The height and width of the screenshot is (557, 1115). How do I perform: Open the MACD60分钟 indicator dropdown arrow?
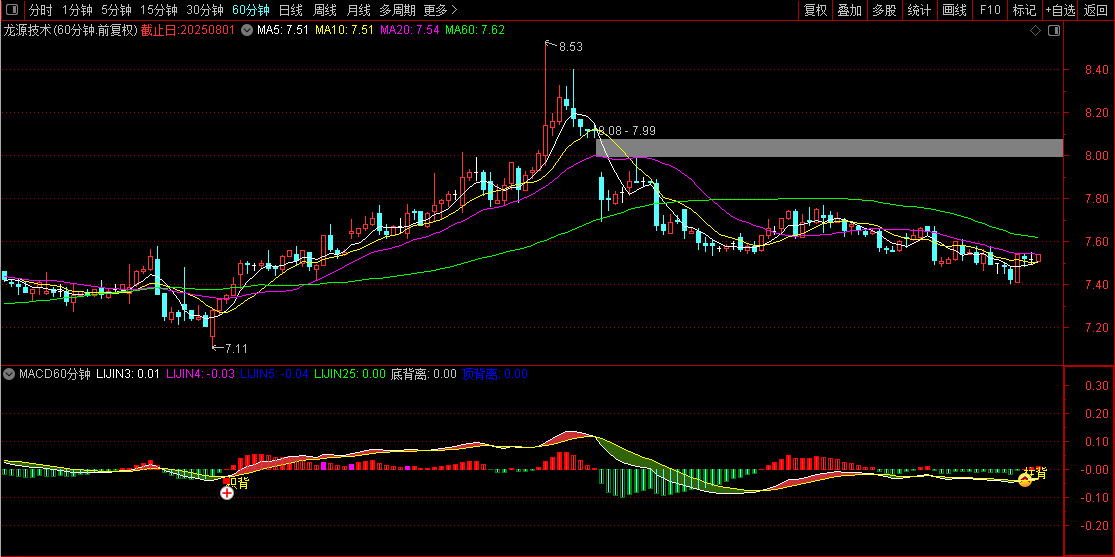coord(9,373)
